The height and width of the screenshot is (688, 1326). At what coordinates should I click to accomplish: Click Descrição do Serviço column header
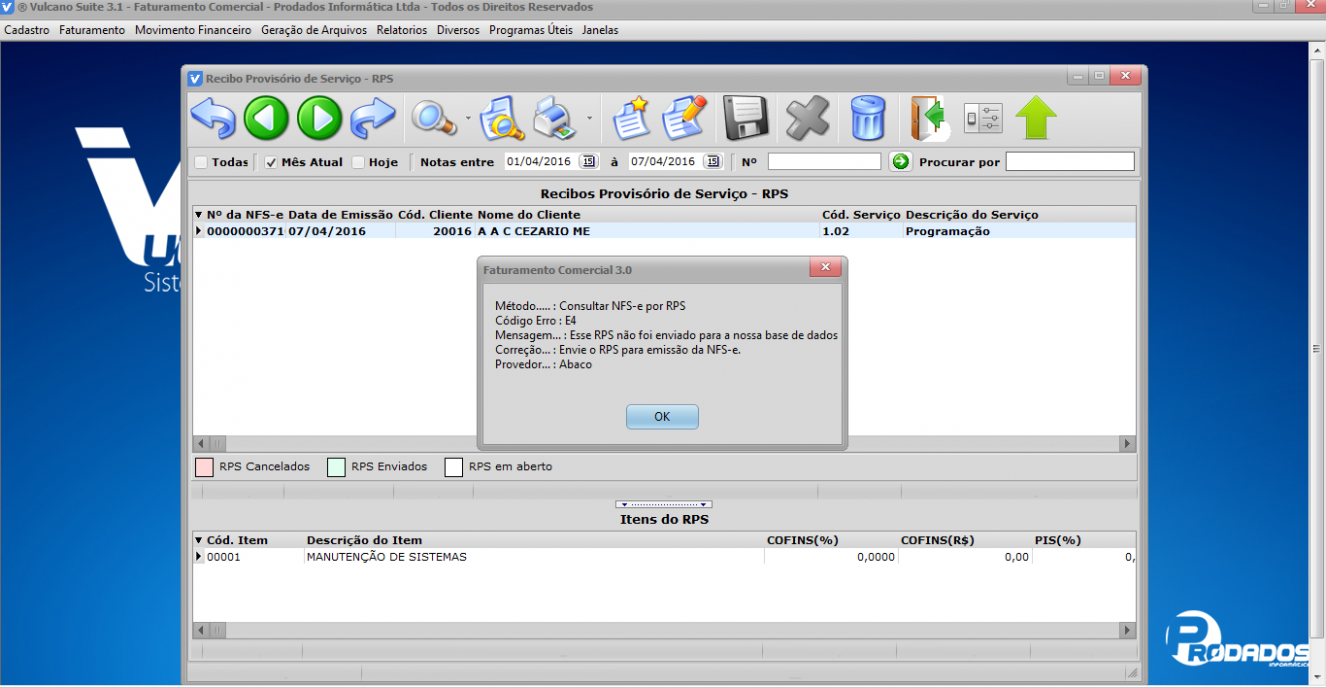(x=972, y=215)
